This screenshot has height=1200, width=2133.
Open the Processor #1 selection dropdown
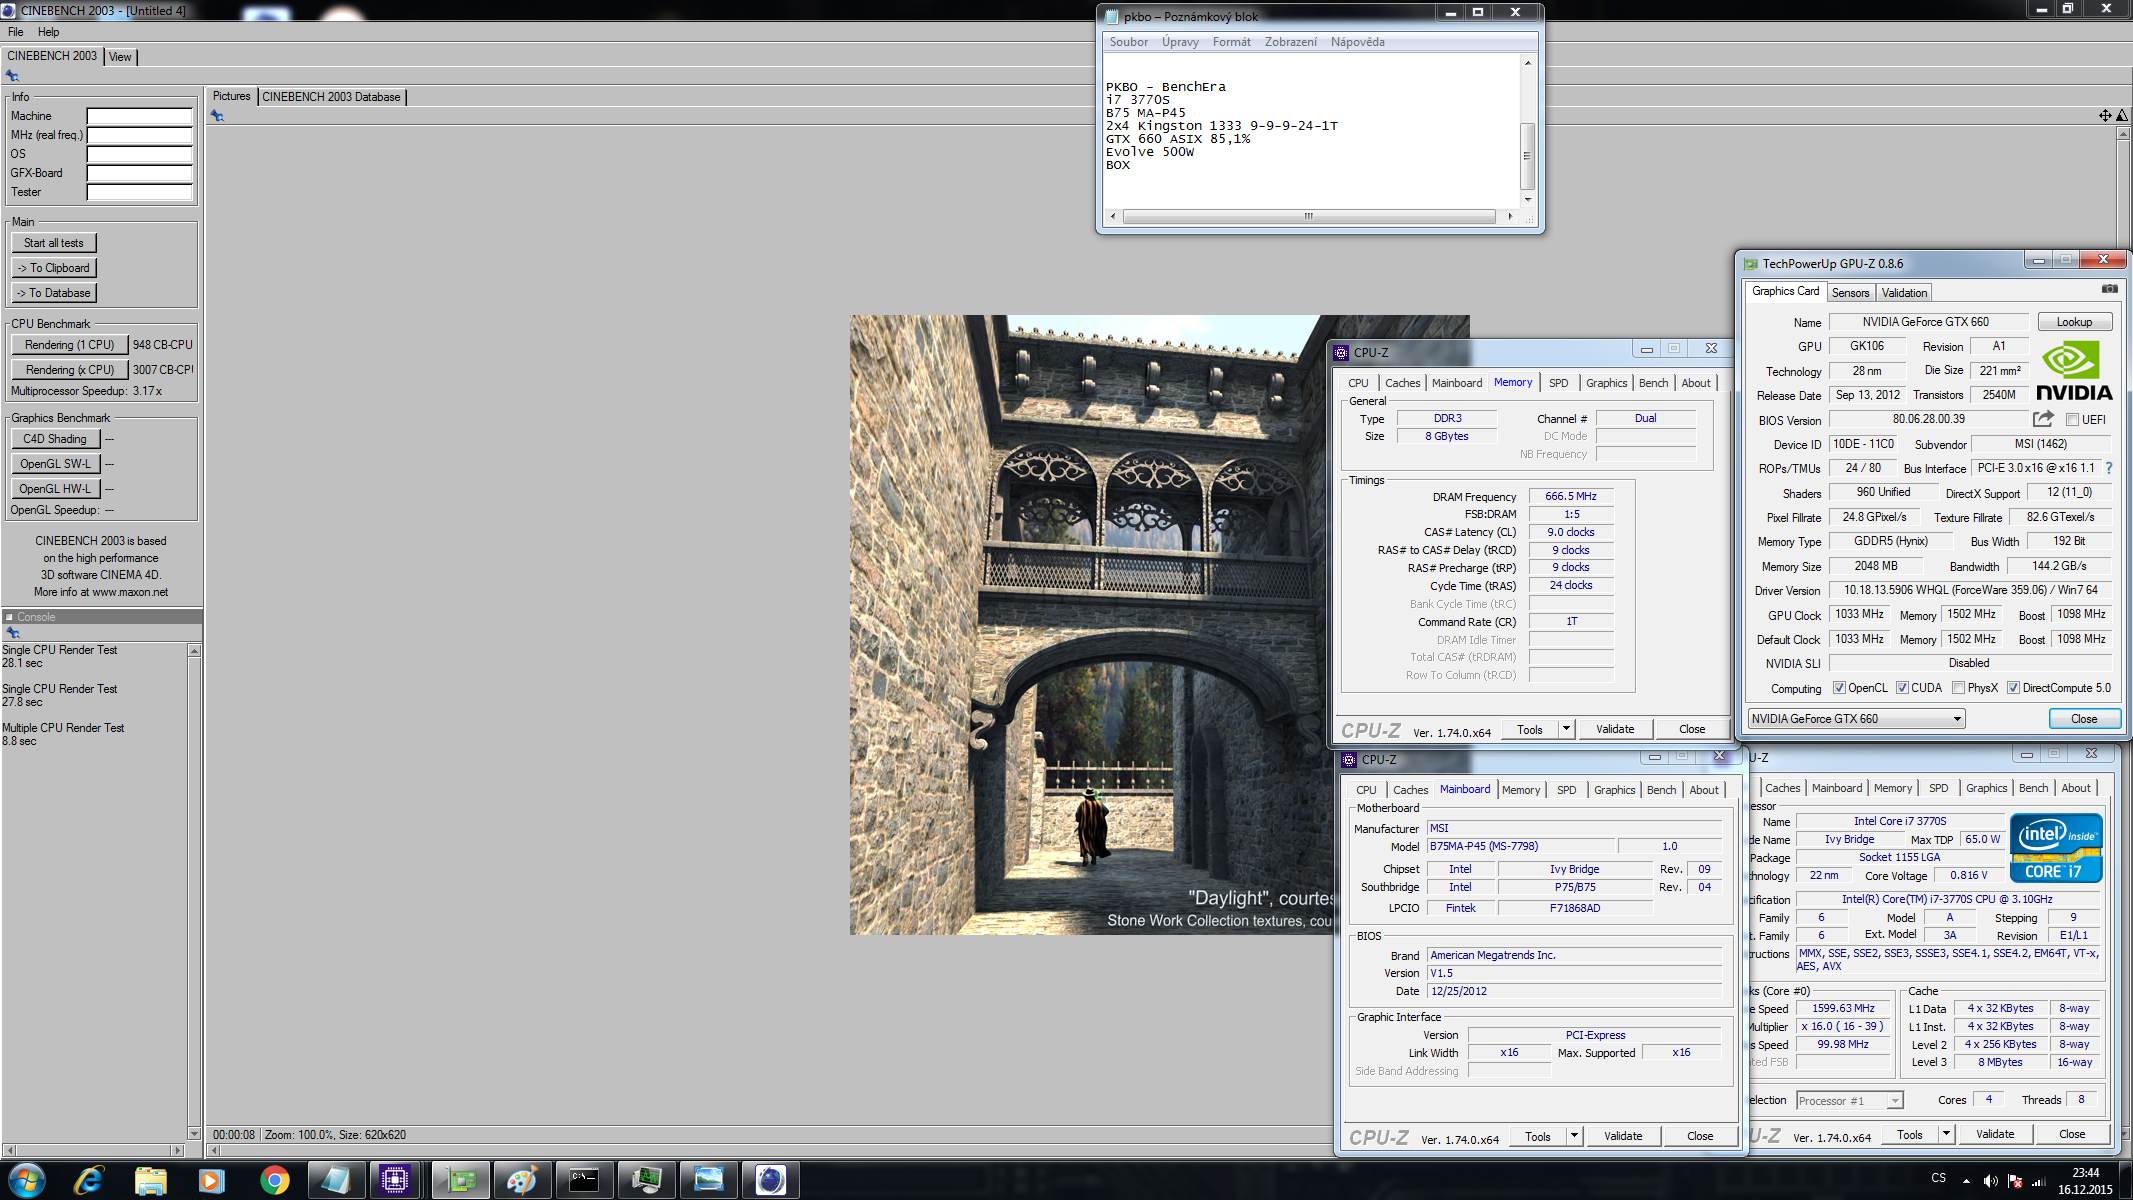point(1849,1100)
